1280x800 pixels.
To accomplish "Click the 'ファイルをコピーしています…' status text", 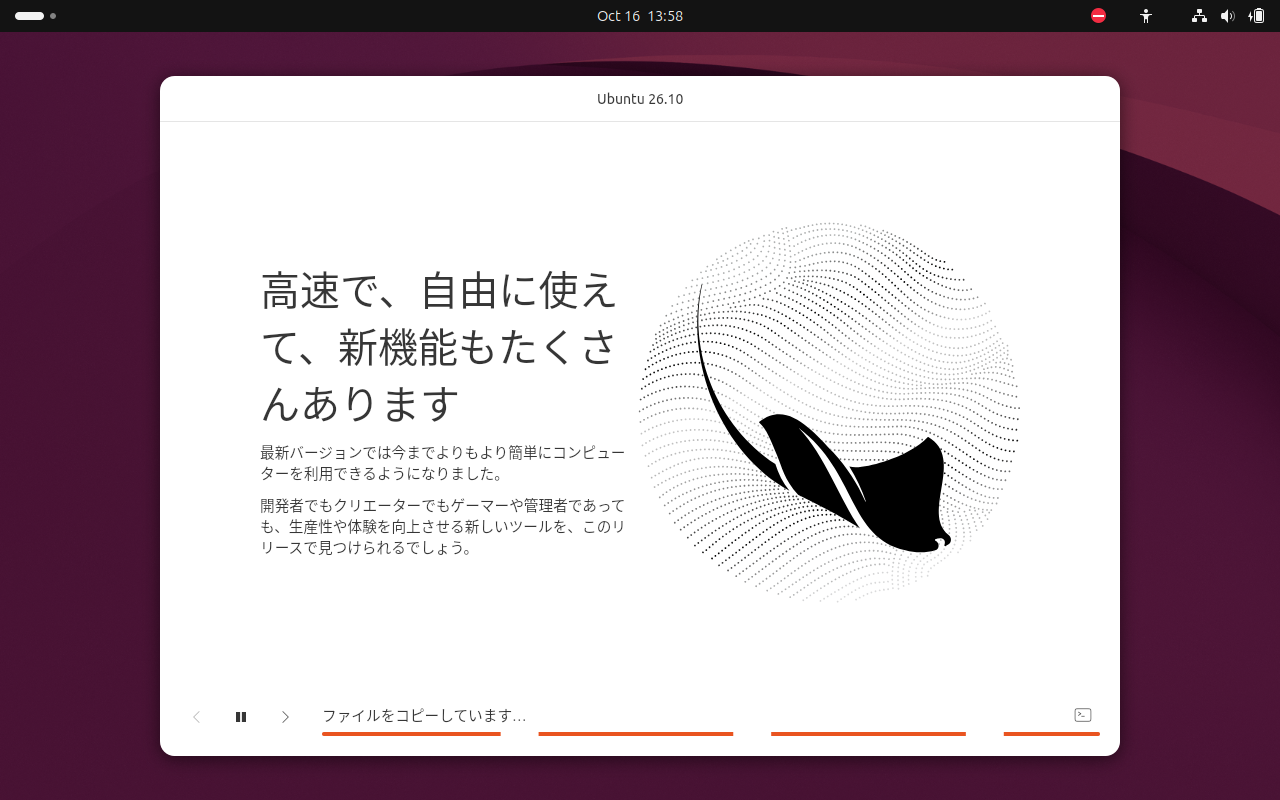I will [424, 715].
